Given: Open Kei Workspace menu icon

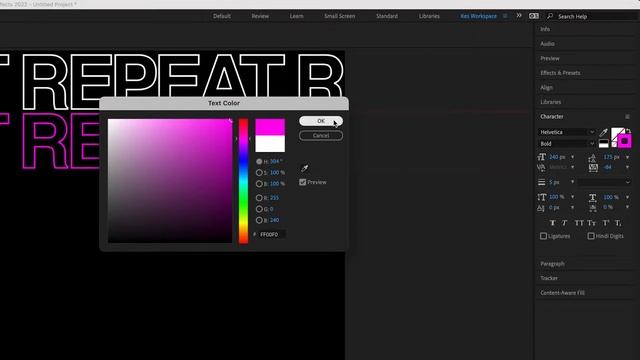Looking at the screenshot, I should click(505, 16).
